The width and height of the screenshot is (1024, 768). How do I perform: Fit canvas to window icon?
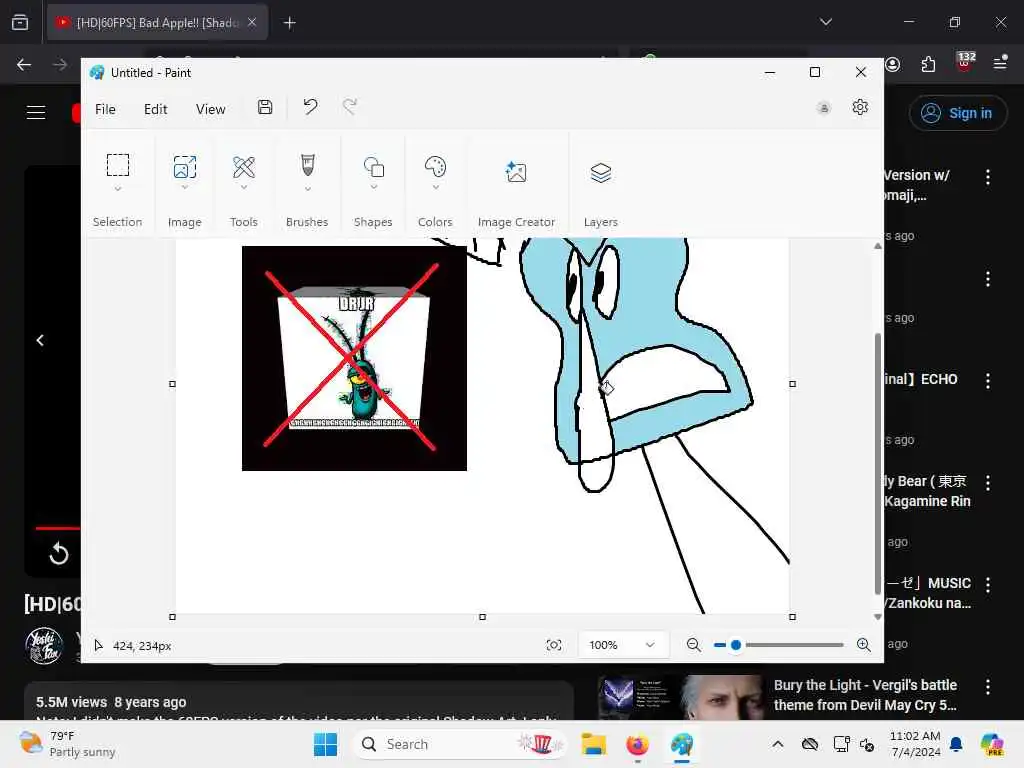[554, 645]
